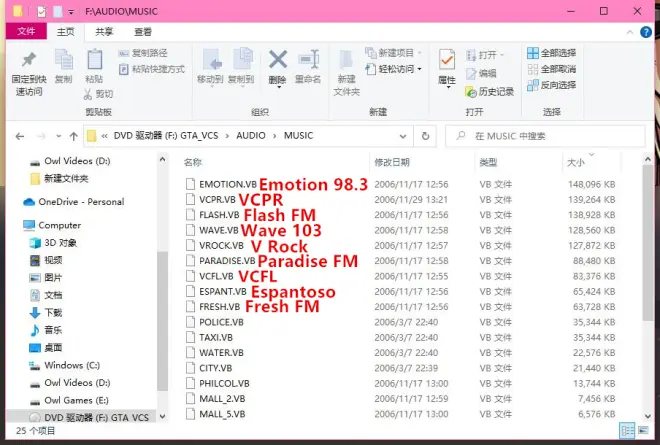Go up one folder level arrow

[x=74, y=136]
